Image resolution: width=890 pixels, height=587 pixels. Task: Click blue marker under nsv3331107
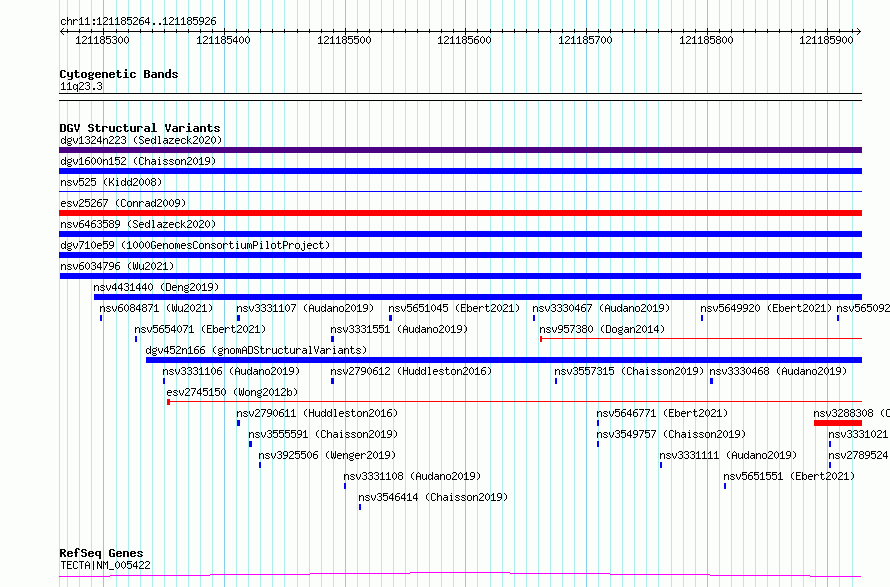(238, 318)
